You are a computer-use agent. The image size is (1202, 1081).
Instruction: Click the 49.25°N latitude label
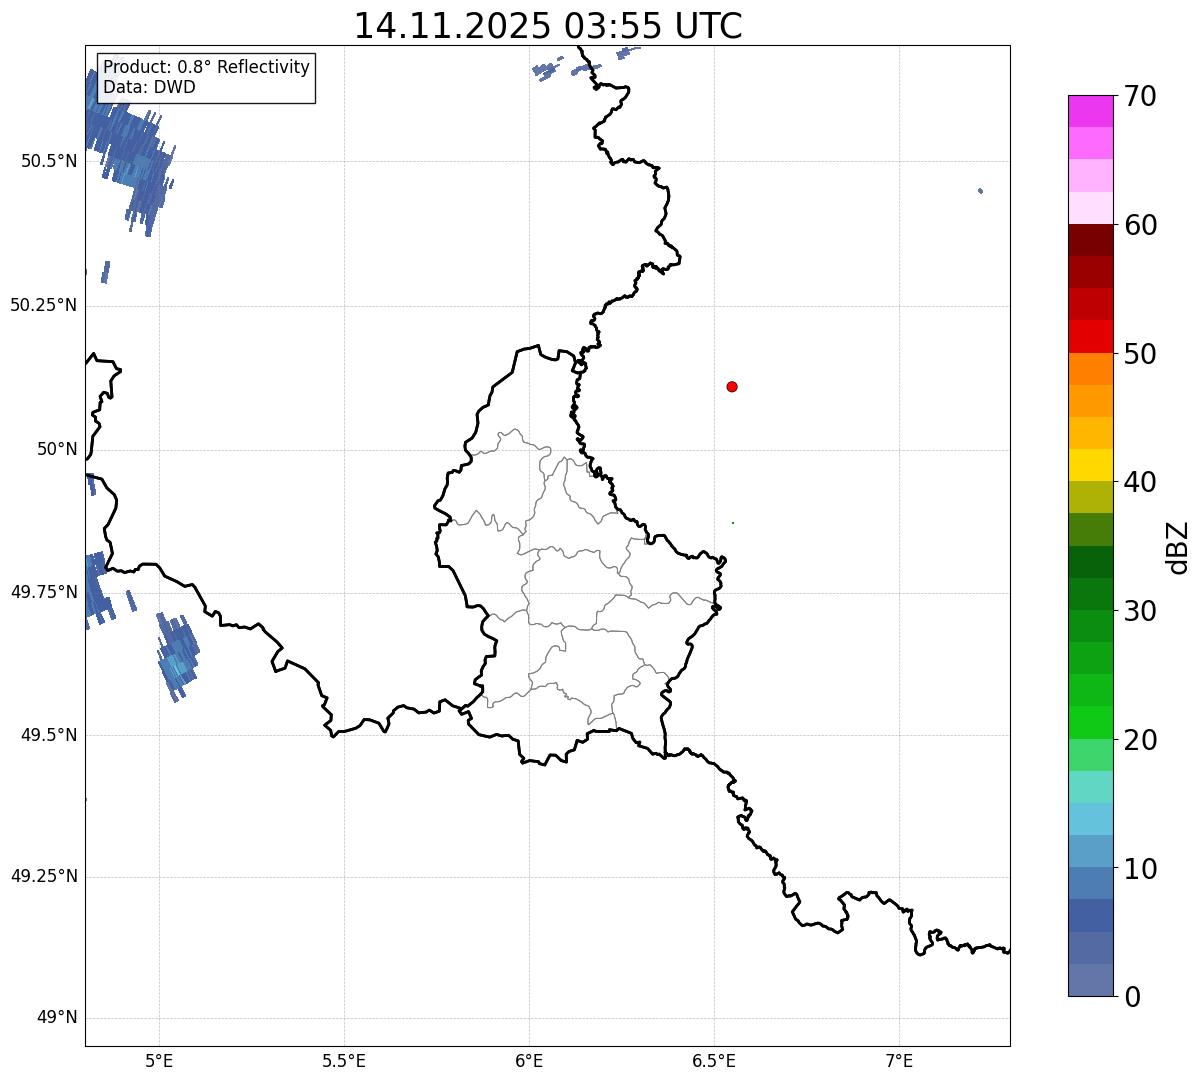43,877
